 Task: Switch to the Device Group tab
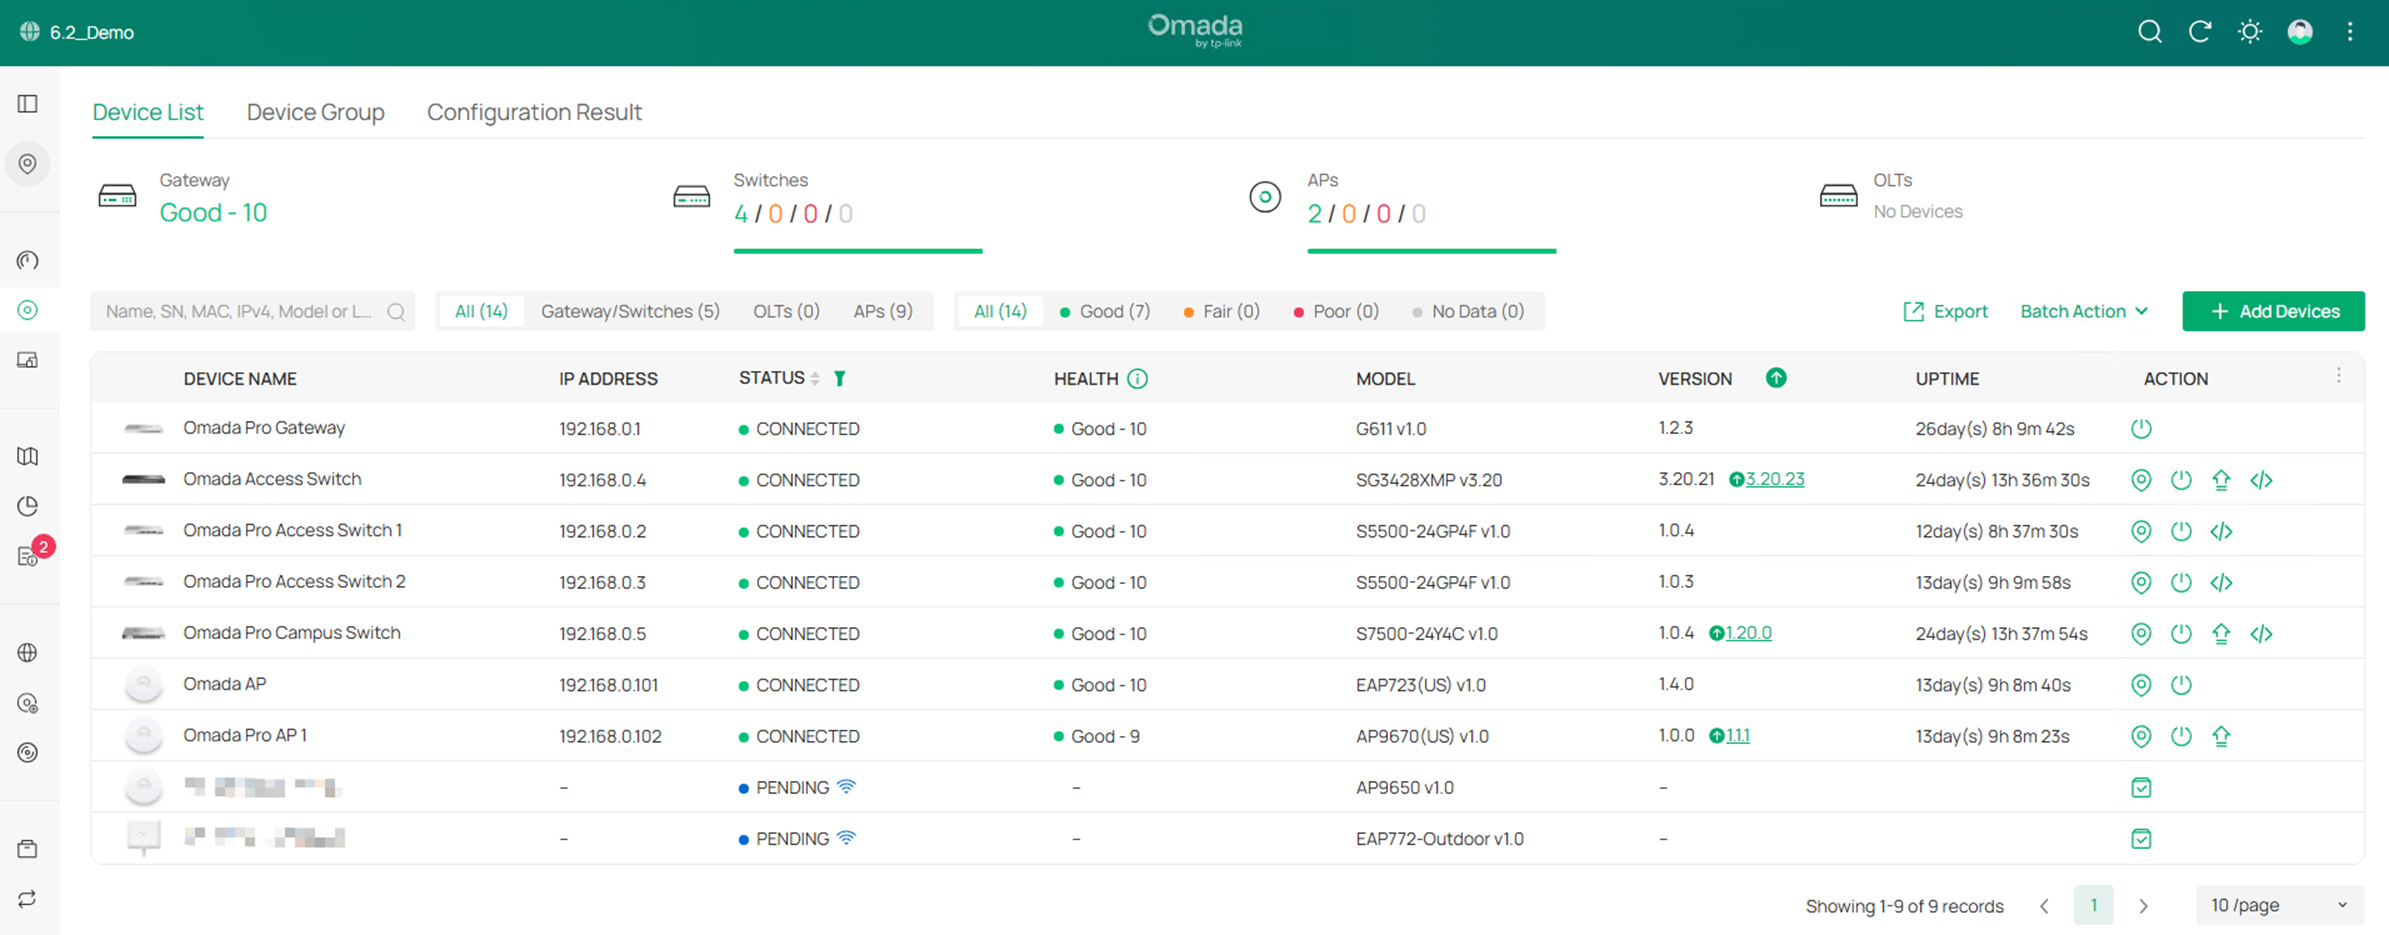(316, 112)
